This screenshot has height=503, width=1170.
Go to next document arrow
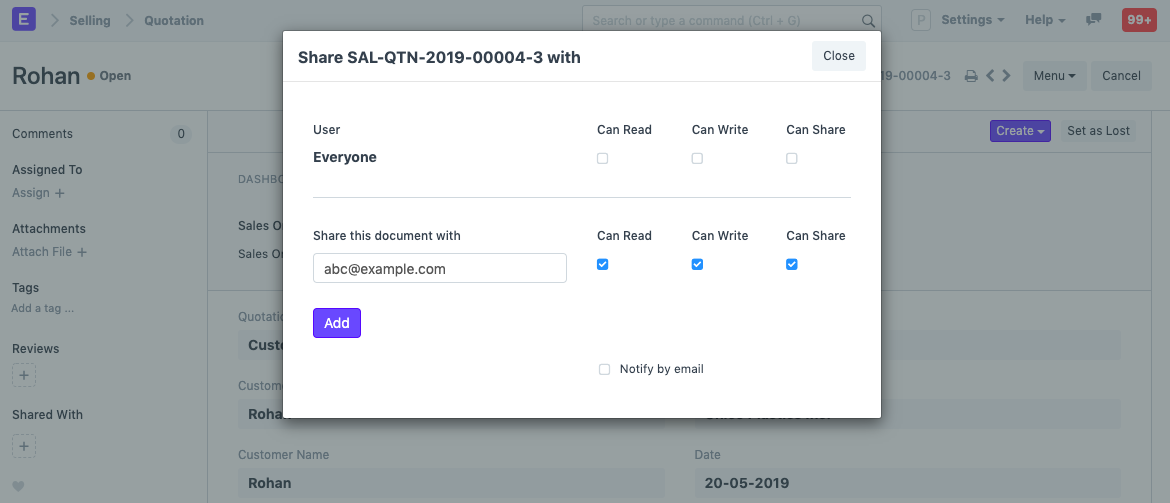point(1006,76)
